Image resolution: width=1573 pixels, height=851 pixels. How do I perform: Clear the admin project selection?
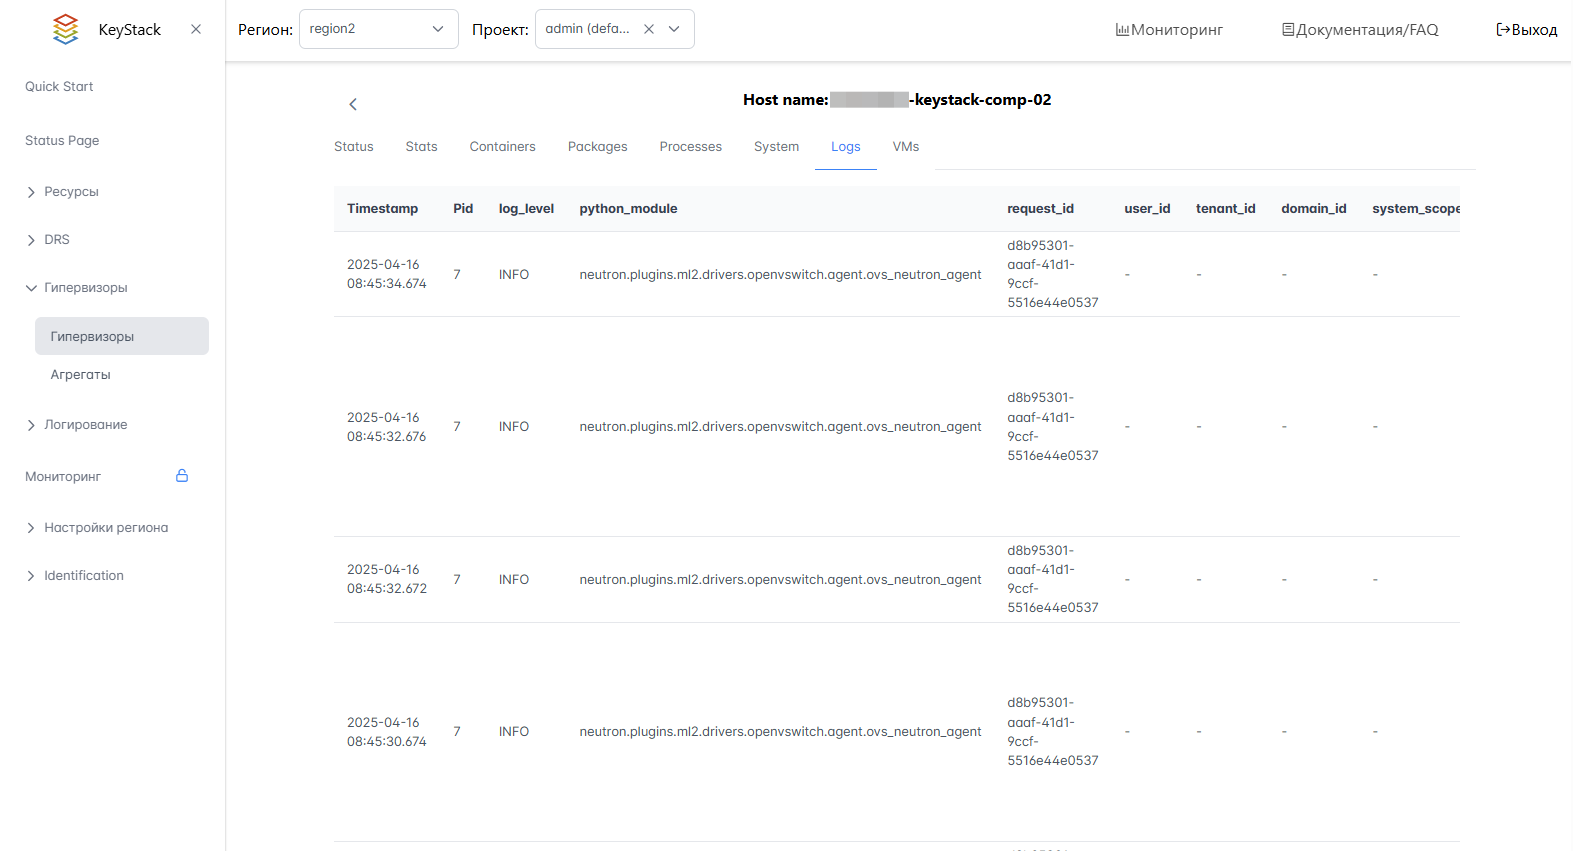pos(649,29)
